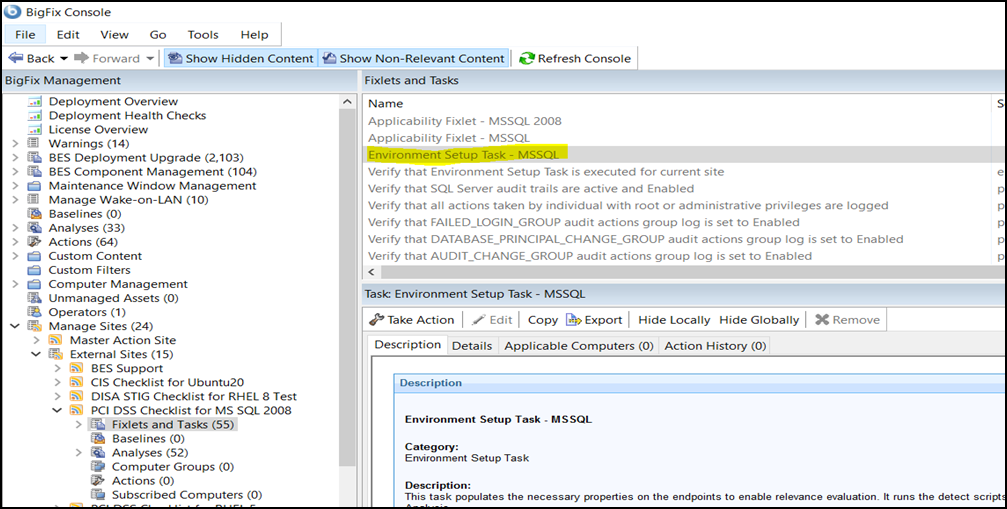This screenshot has width=1007, height=509.
Task: Expand the Analyses (33) node
Action: [x=15, y=228]
